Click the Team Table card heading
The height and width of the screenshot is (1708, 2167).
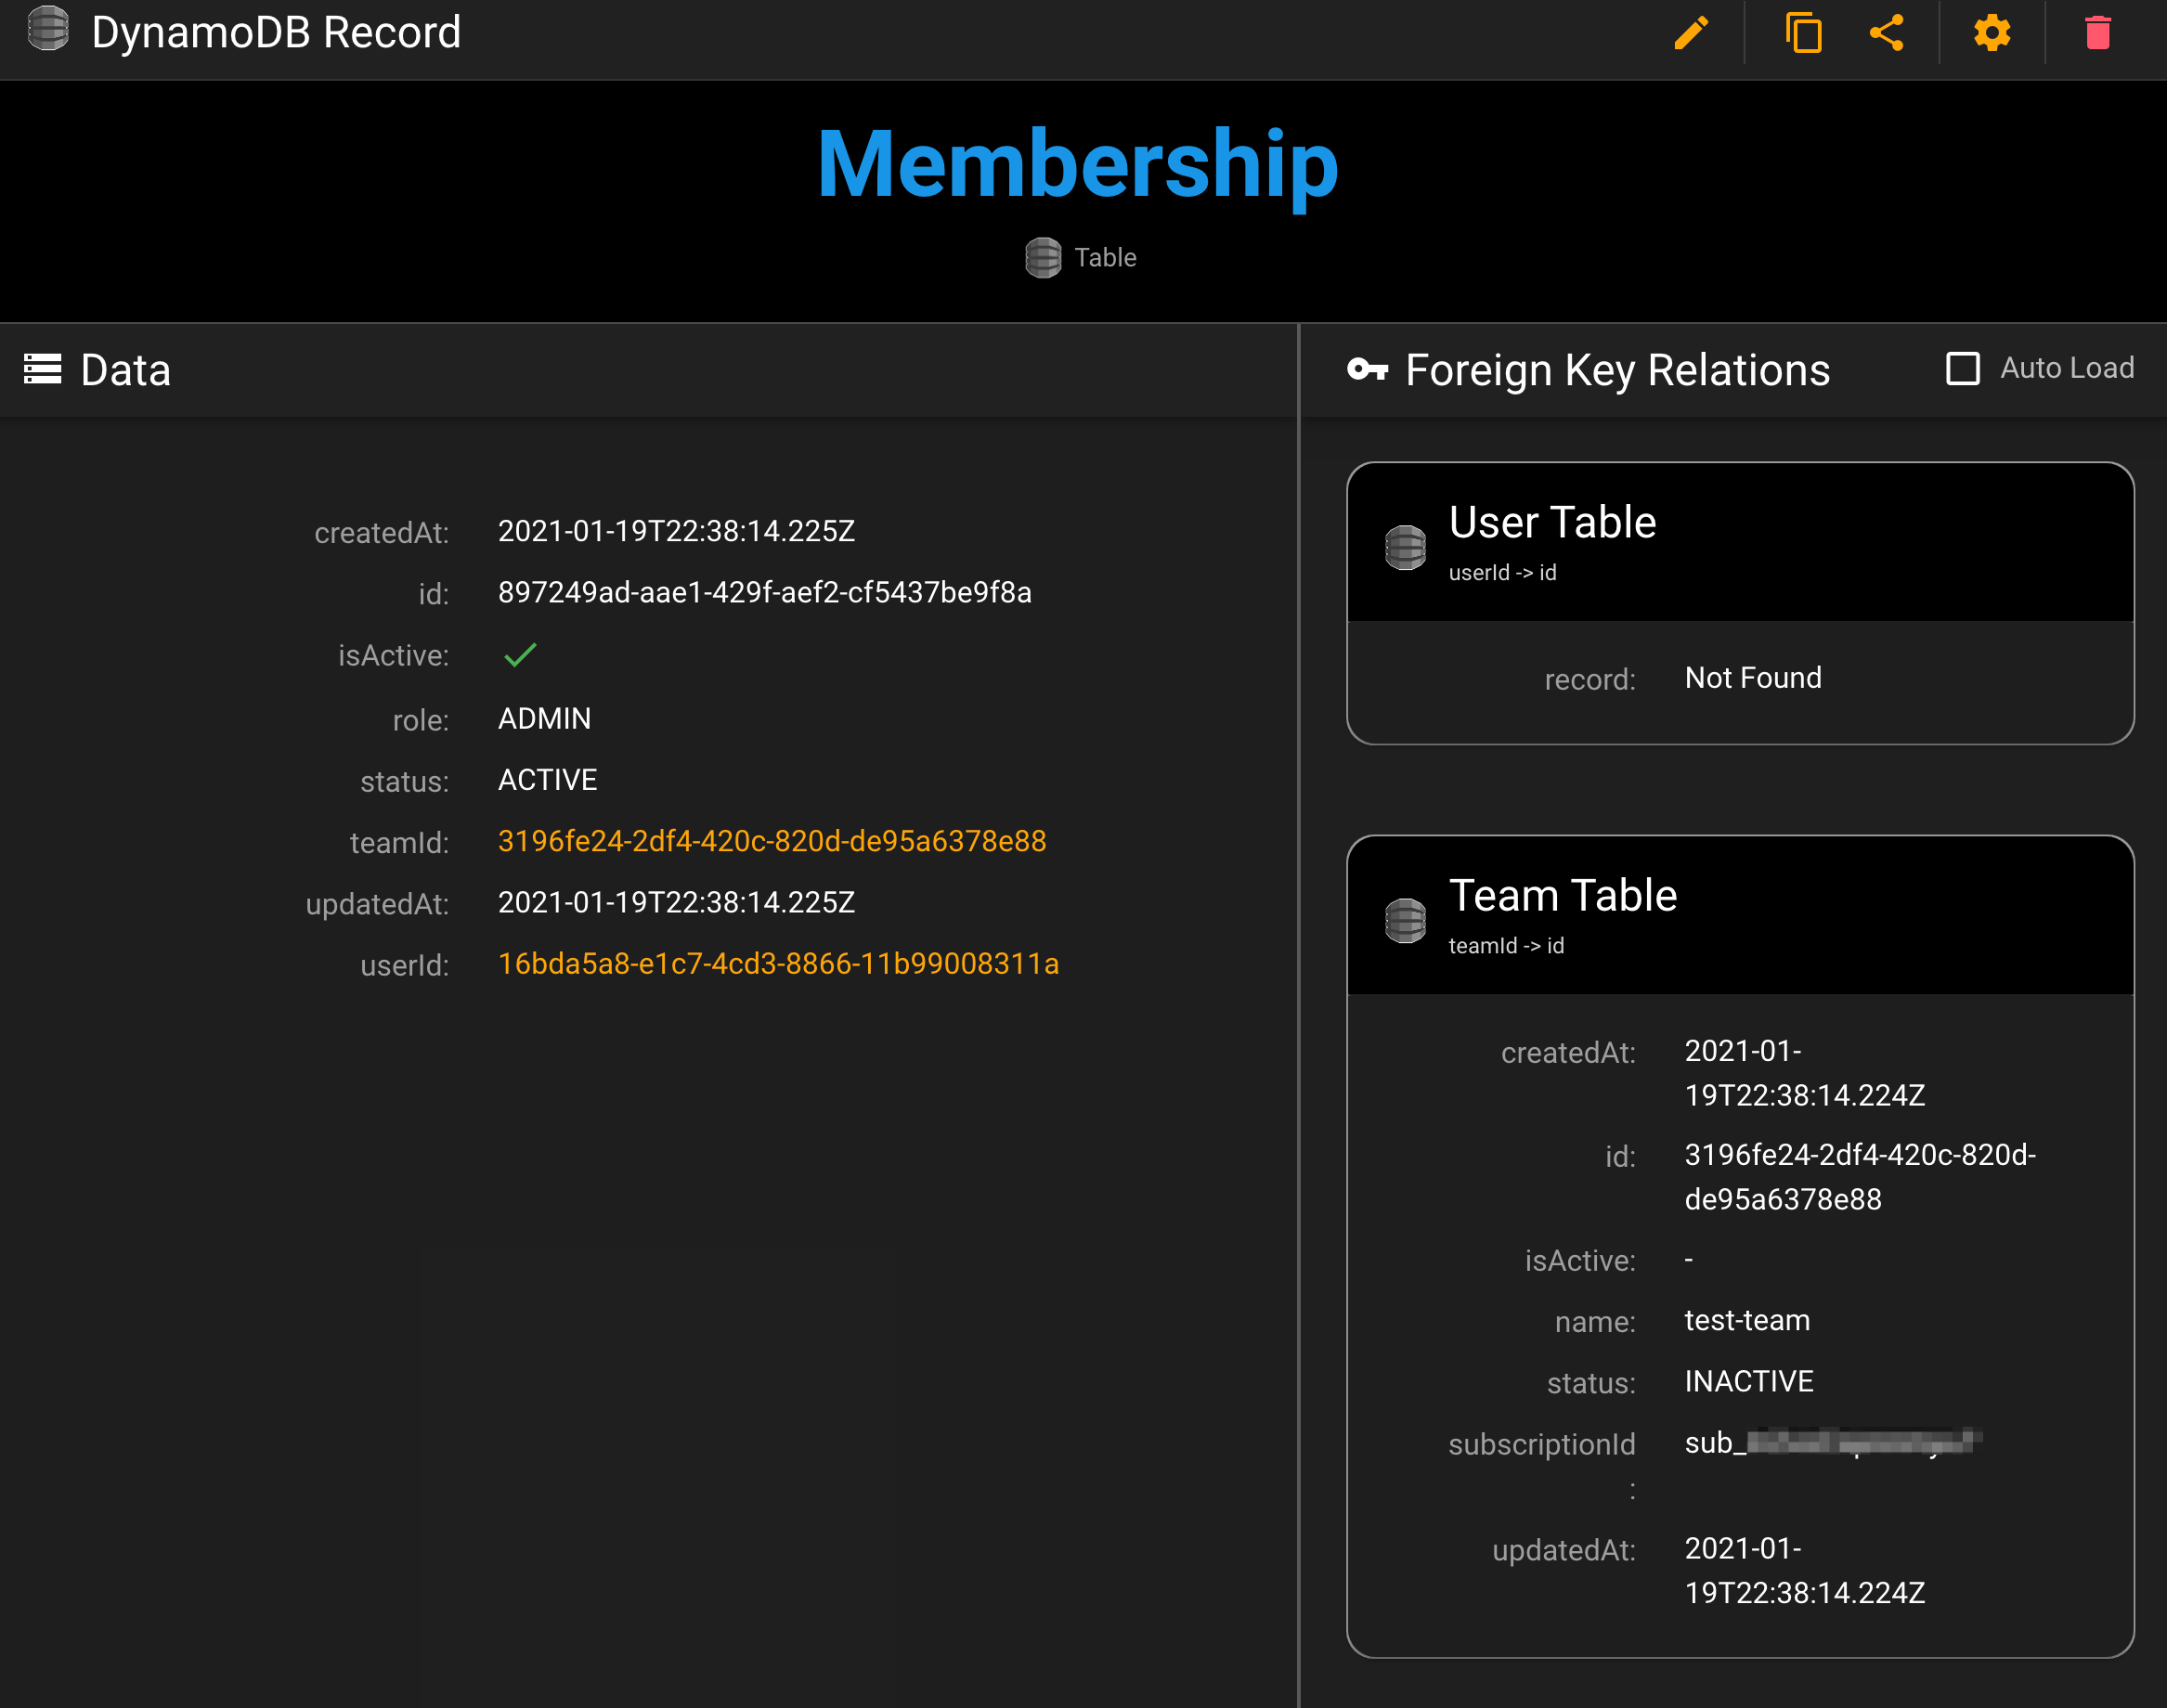(1562, 895)
